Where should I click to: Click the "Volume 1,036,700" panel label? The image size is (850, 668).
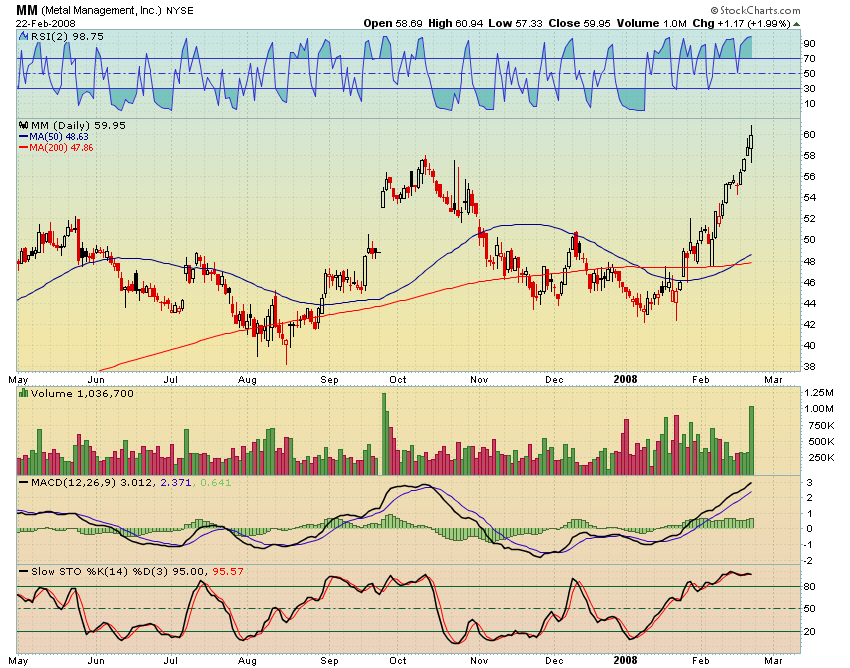click(82, 393)
